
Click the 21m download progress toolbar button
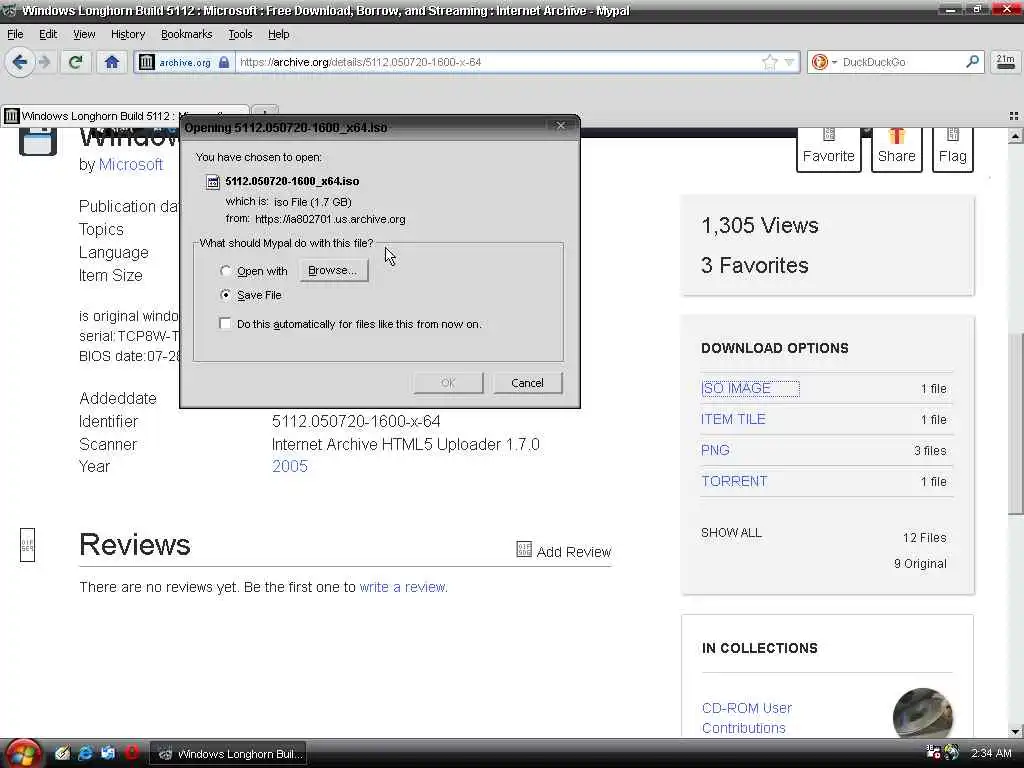click(1005, 62)
